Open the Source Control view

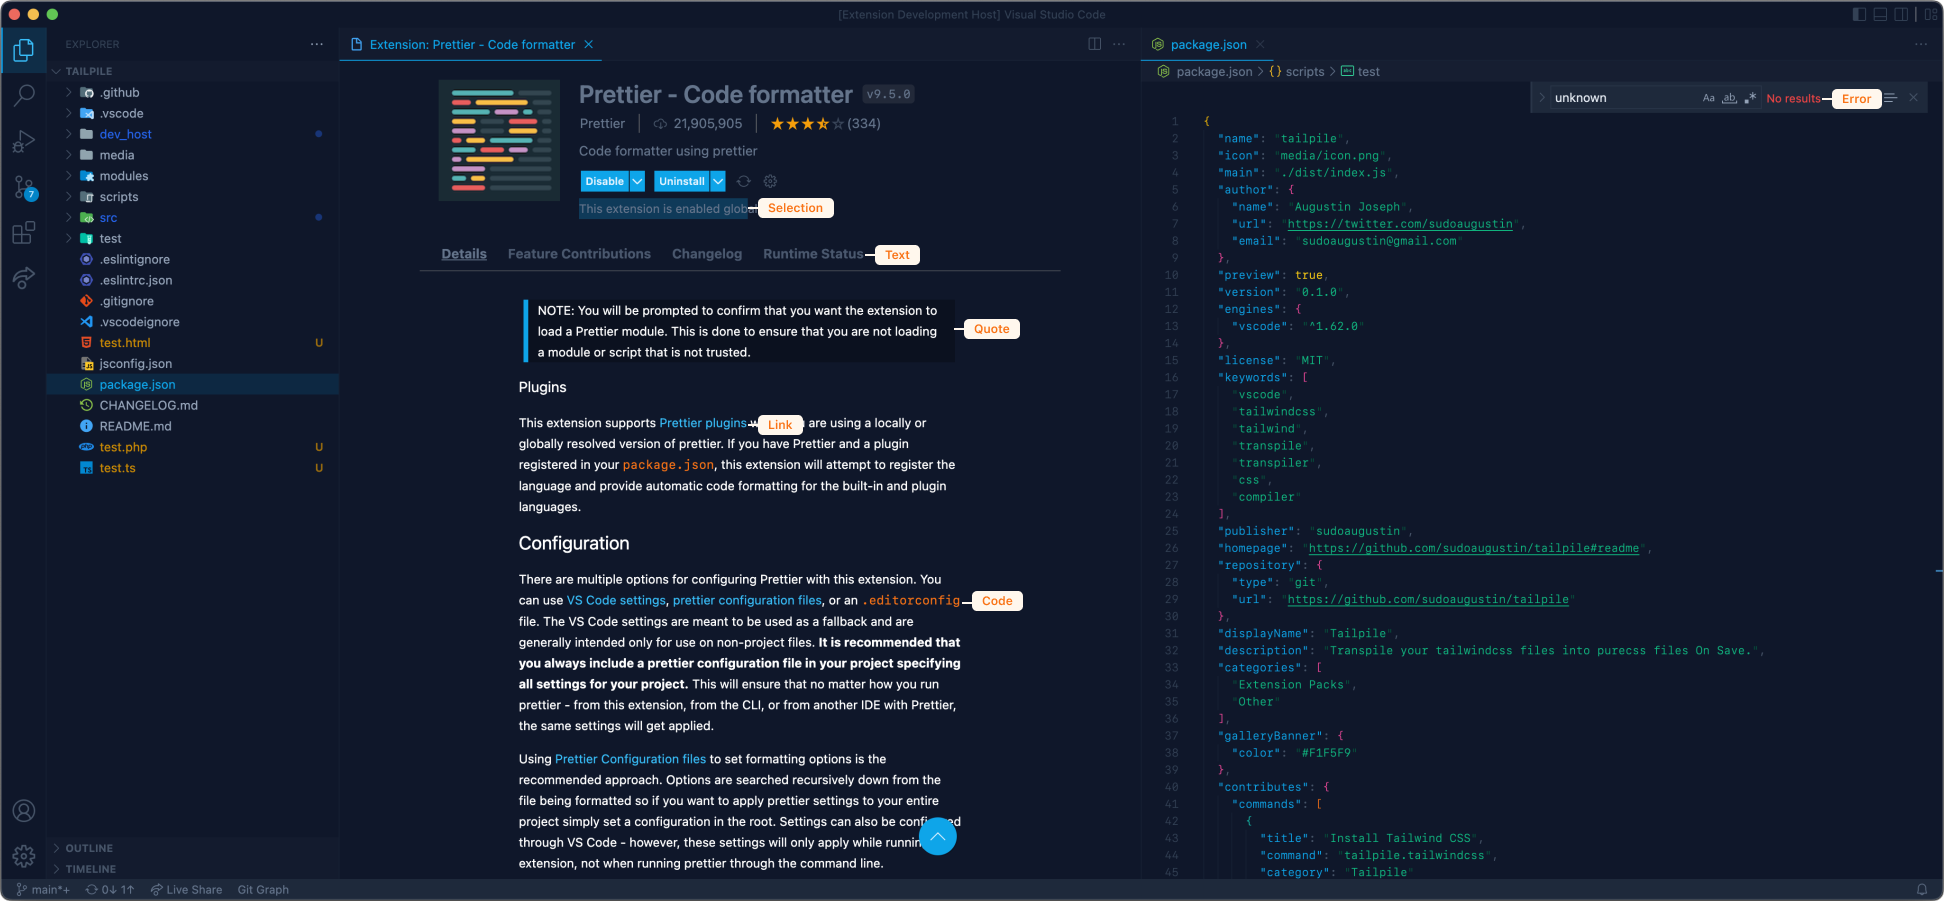point(24,188)
